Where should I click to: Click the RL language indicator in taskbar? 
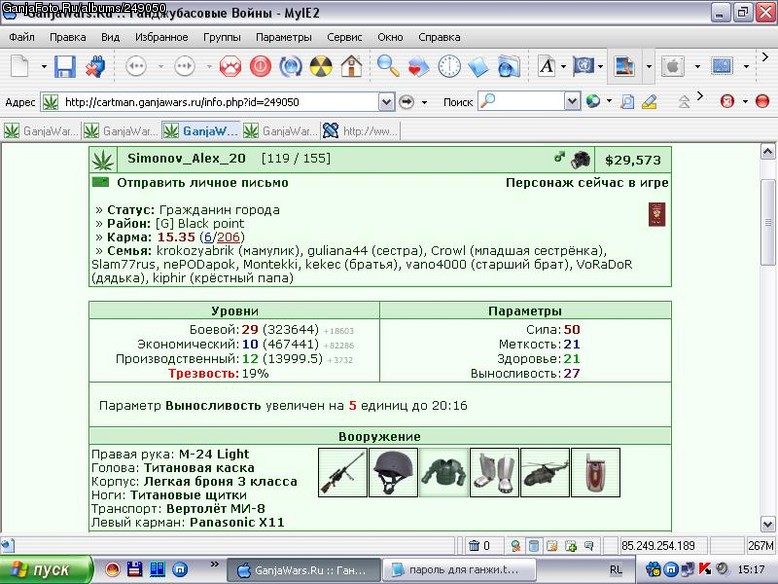[616, 570]
